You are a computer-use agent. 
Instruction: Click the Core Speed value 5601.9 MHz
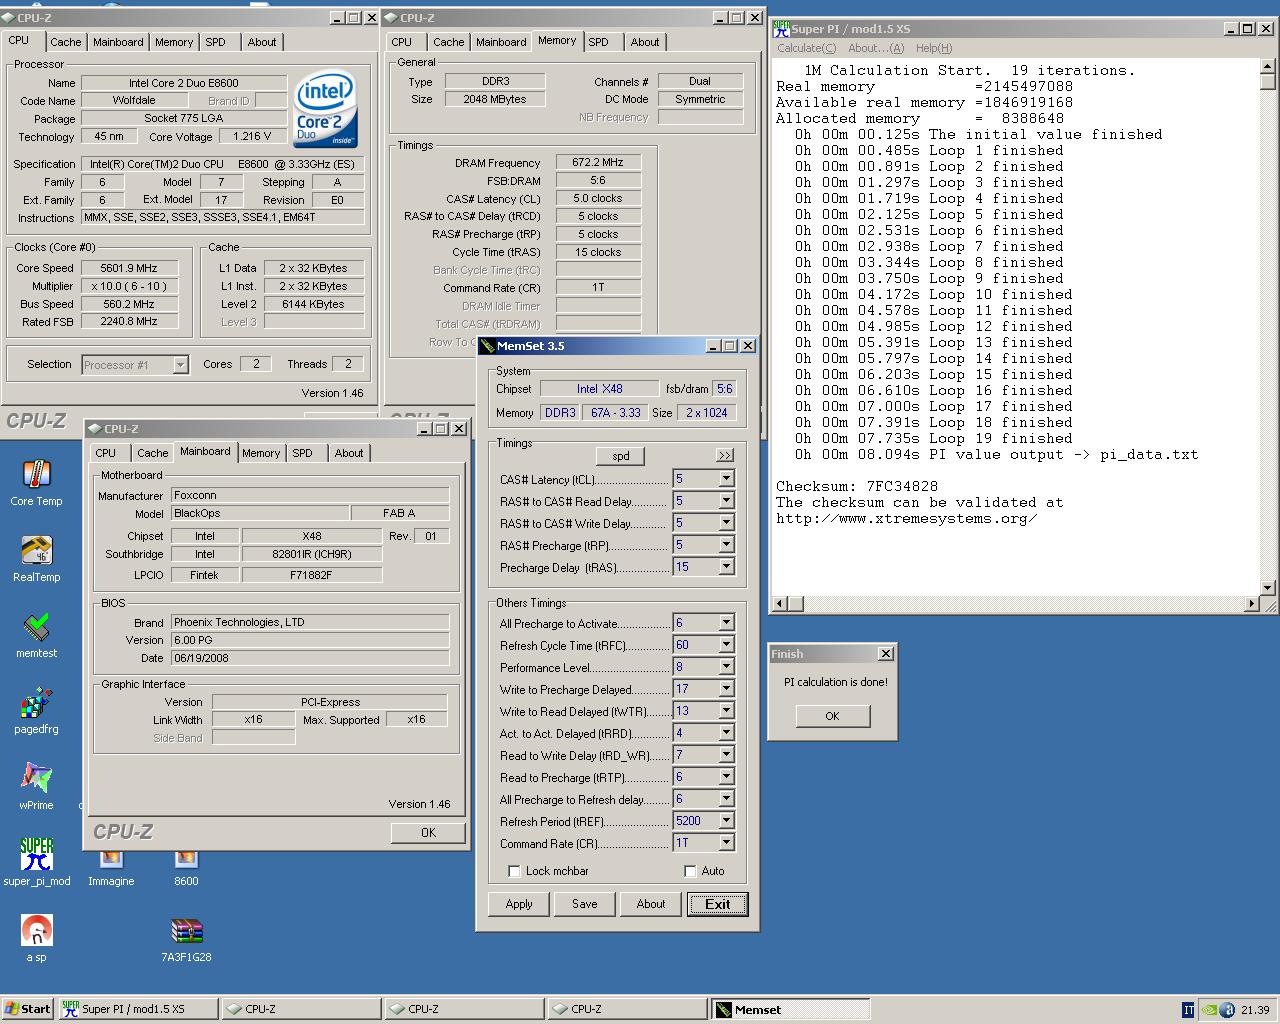tap(129, 268)
